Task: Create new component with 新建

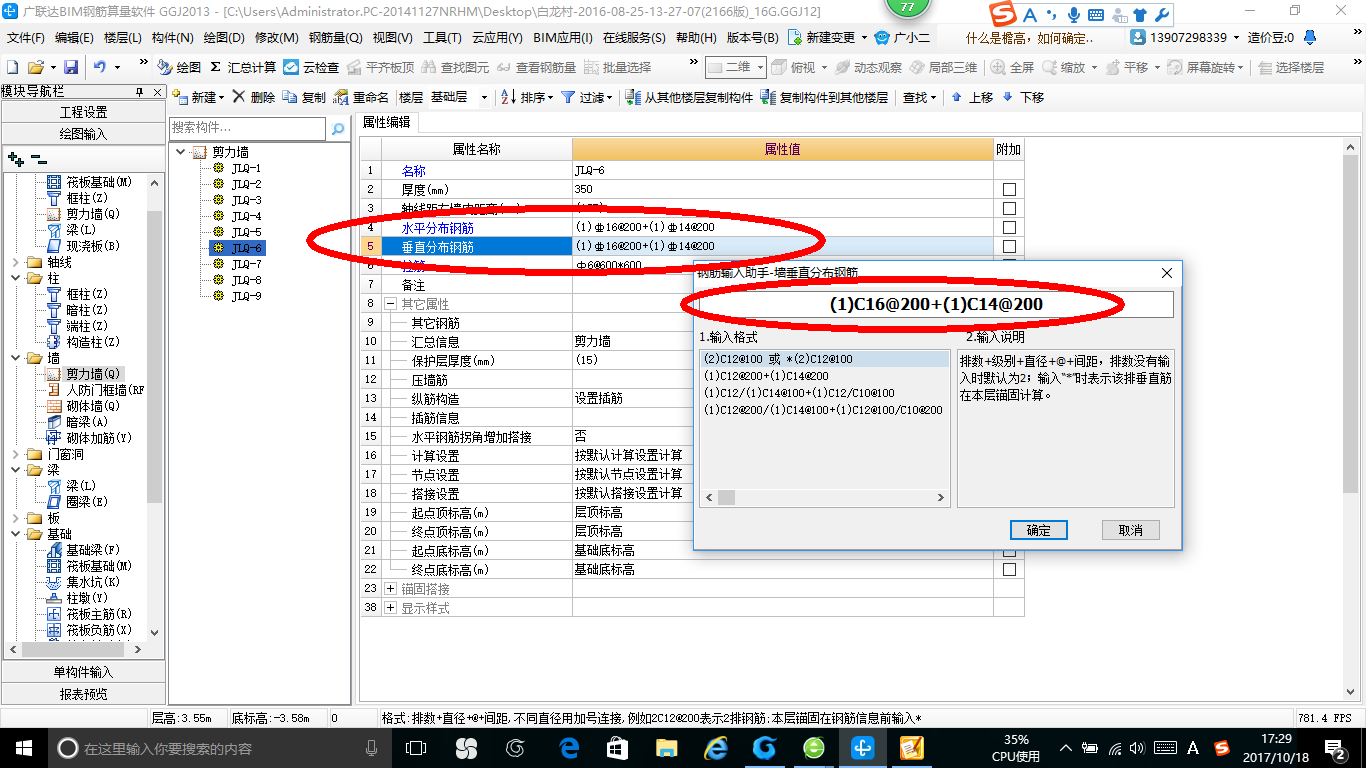Action: pos(198,97)
